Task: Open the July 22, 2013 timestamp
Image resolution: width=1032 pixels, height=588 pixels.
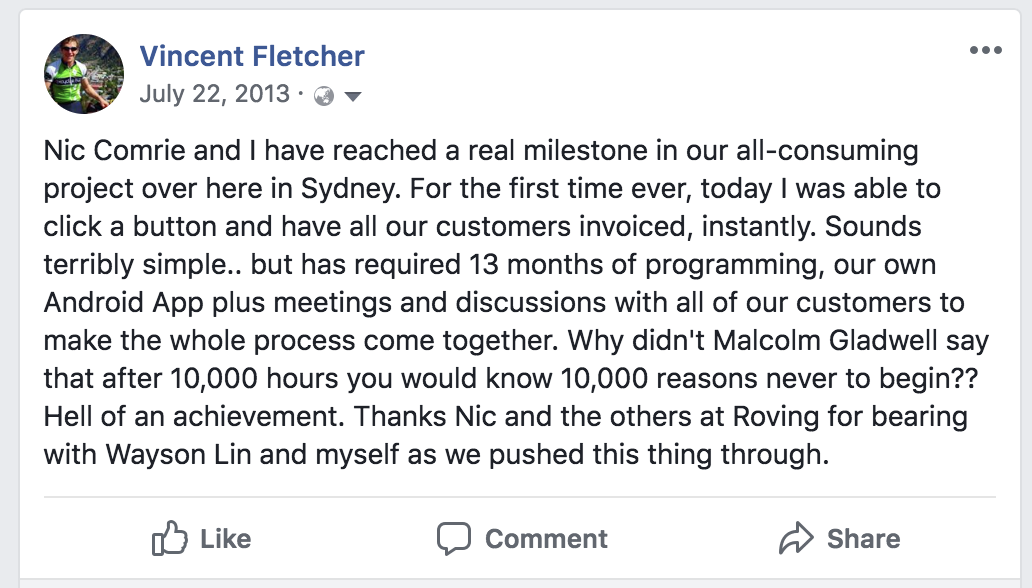Action: (215, 94)
